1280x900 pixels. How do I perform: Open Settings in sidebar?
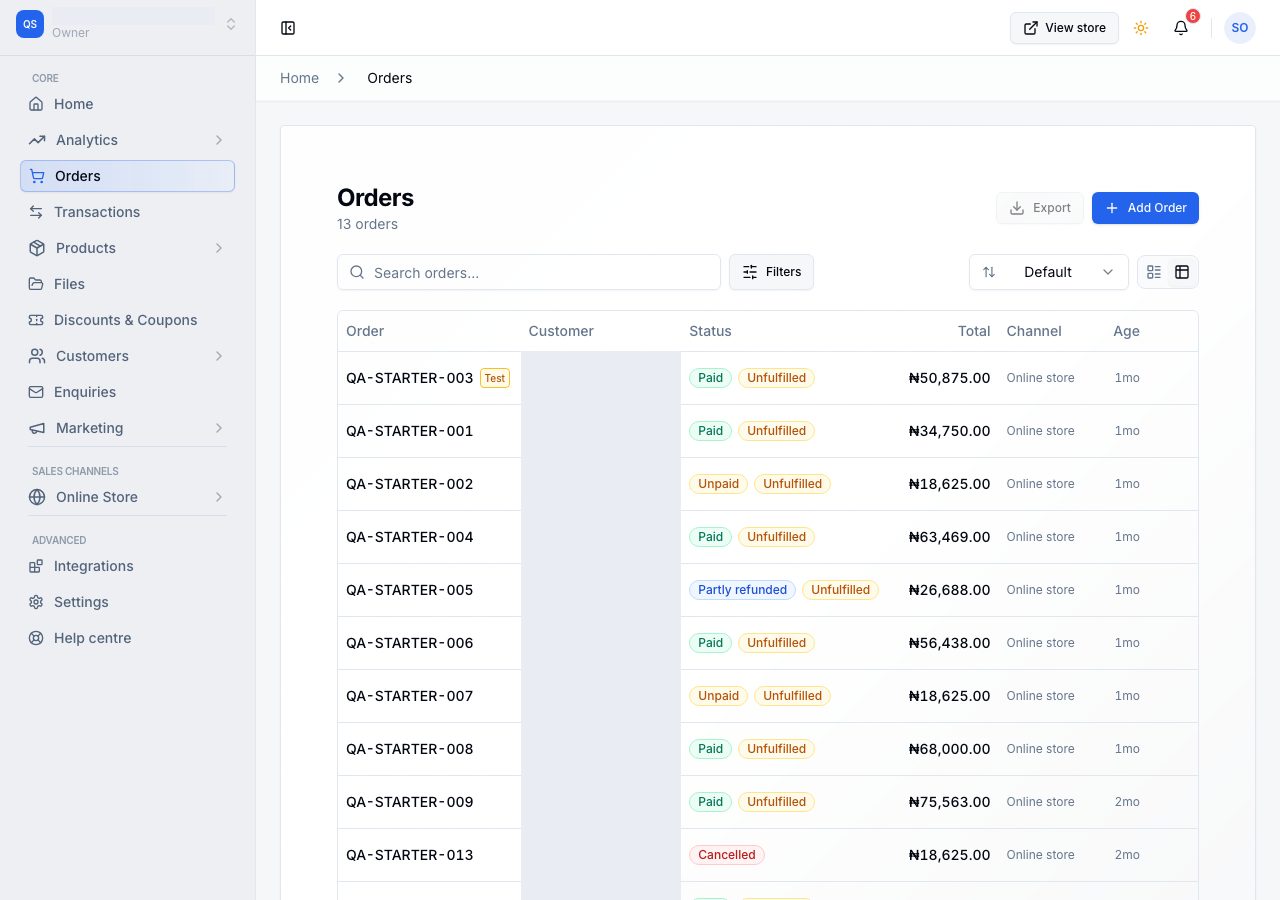click(127, 602)
